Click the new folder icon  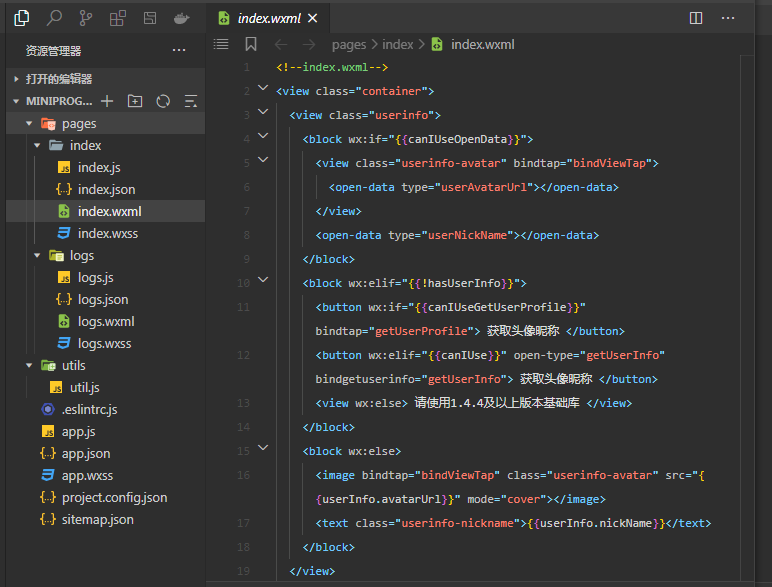(135, 101)
